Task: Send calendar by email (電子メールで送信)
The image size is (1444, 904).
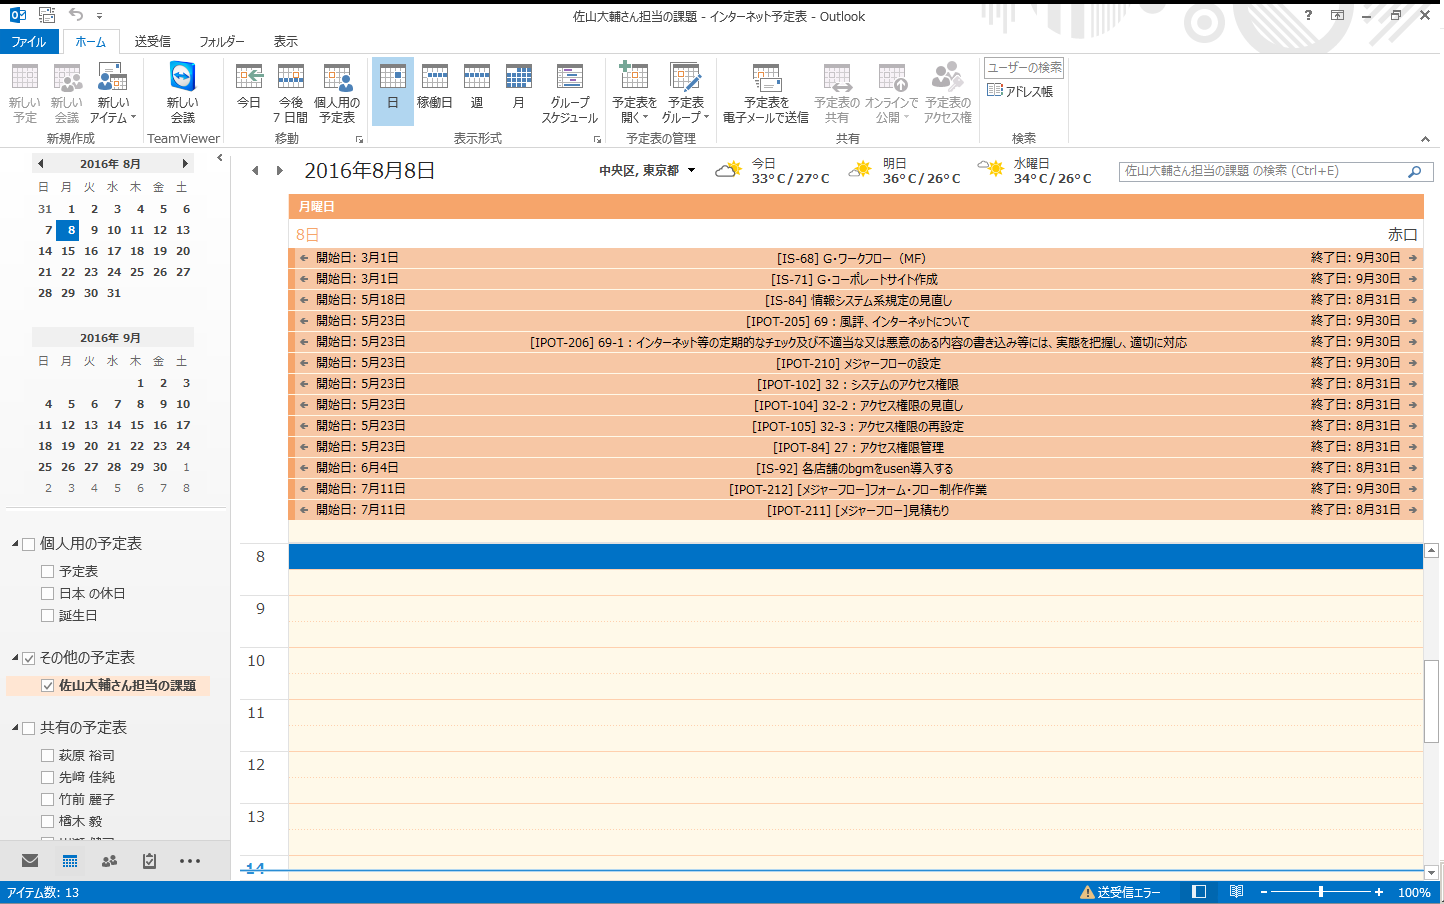Action: click(x=765, y=92)
